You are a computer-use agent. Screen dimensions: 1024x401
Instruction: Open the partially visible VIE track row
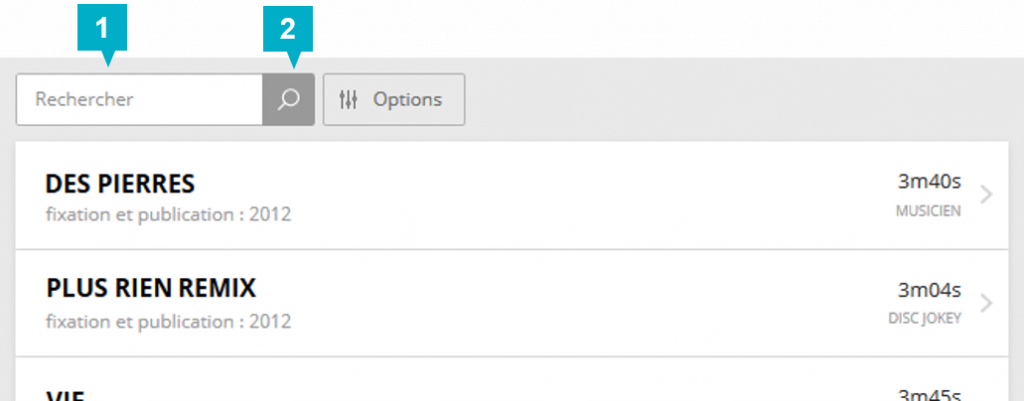click(511, 379)
